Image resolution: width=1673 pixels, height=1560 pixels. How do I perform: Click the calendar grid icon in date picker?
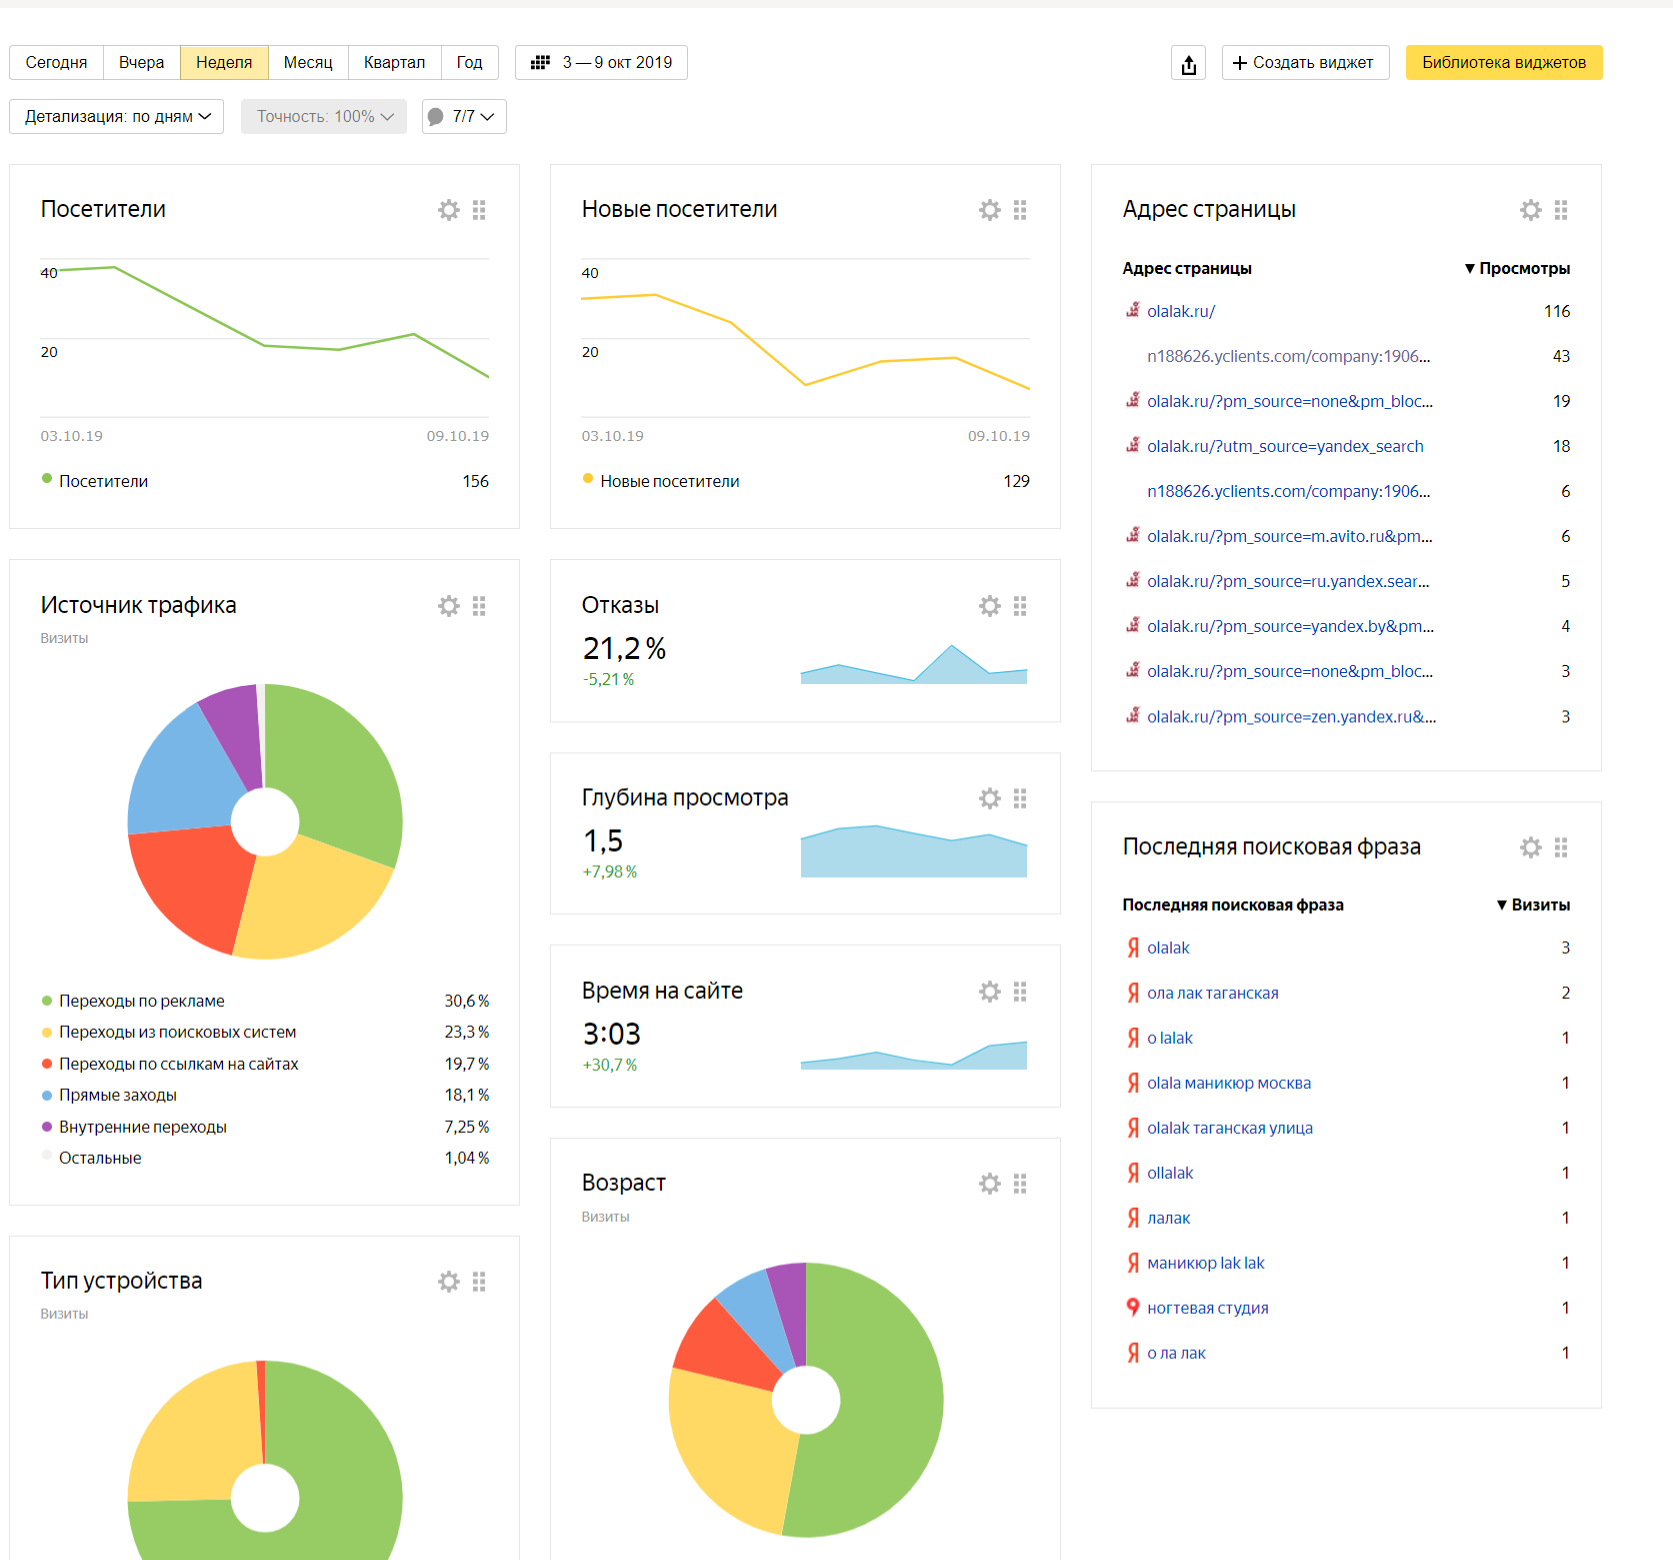[540, 62]
